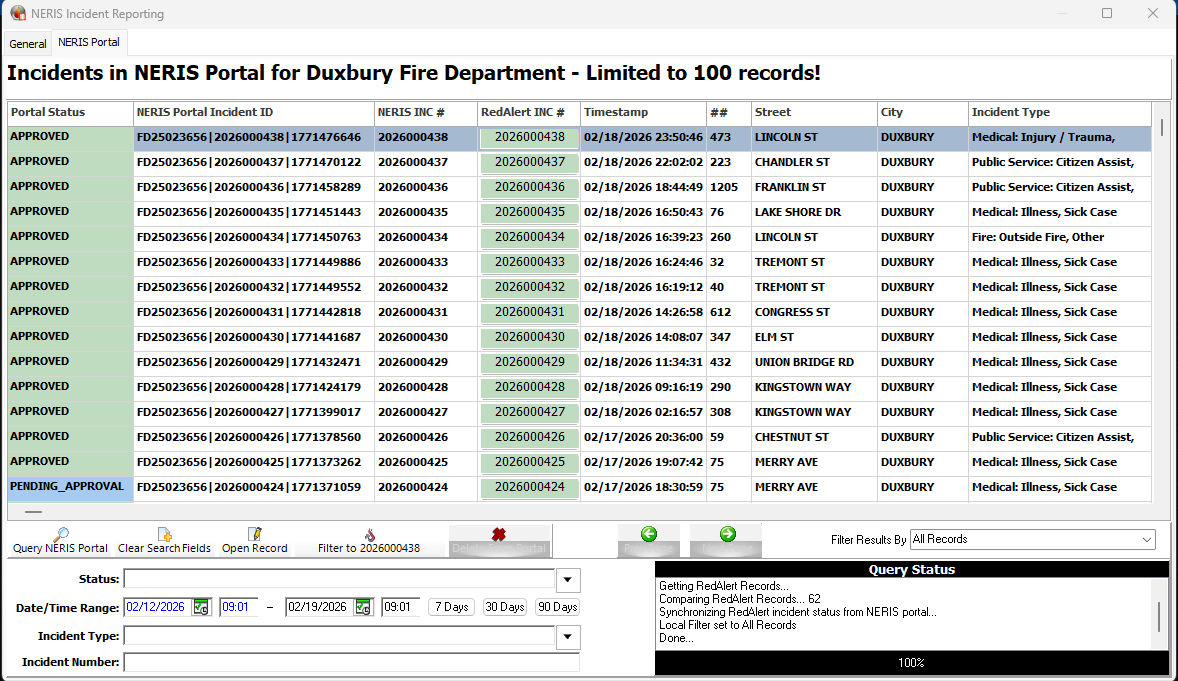Sort by the Portal Status column header

coord(71,113)
